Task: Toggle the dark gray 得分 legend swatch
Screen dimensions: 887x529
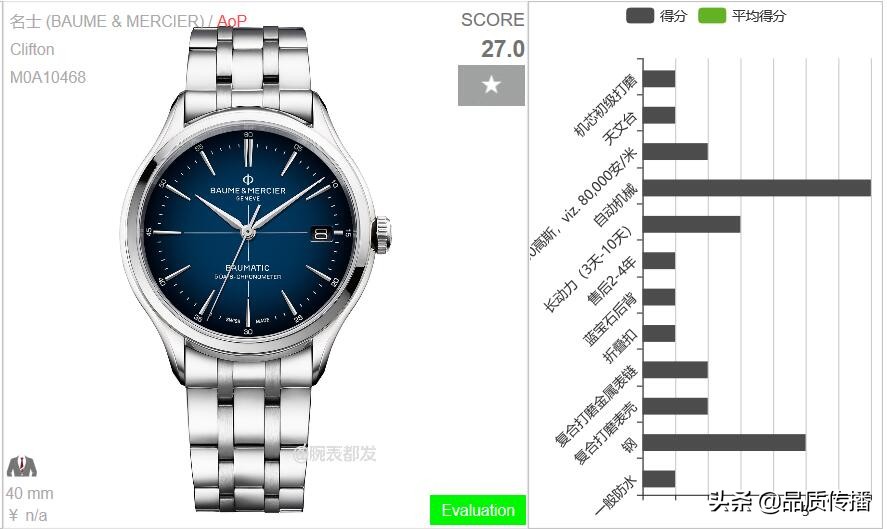Action: pyautogui.click(x=640, y=15)
